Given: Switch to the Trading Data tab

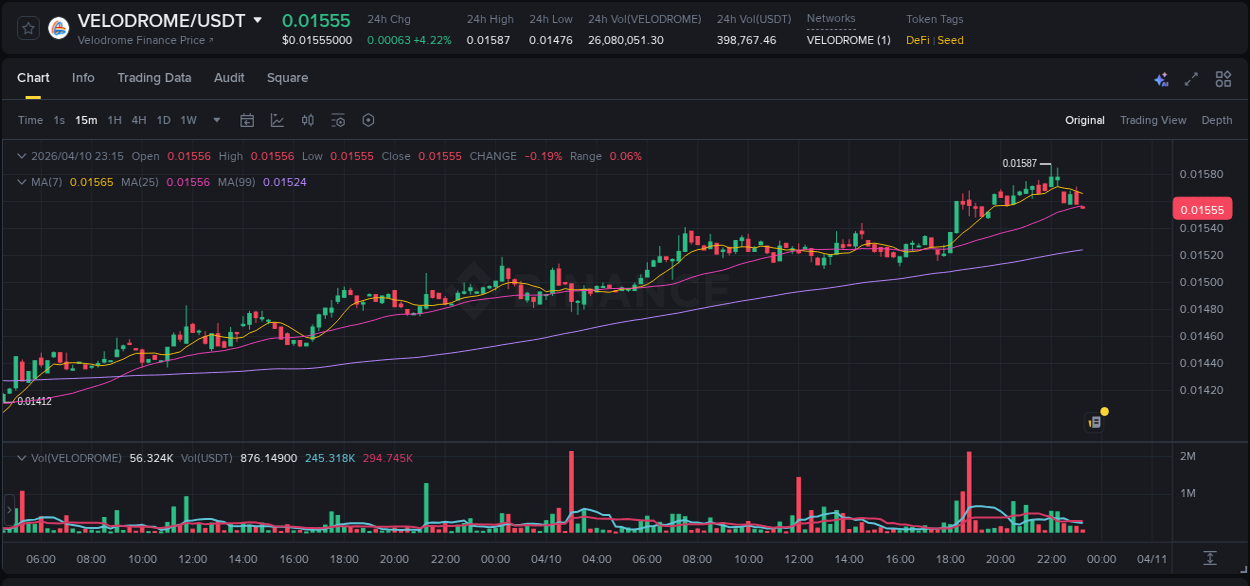Looking at the screenshot, I should 154,77.
